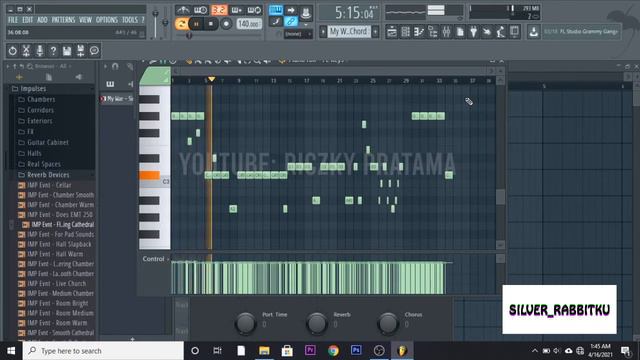
Task: Click the undo history clock icon
Action: tap(13, 51)
